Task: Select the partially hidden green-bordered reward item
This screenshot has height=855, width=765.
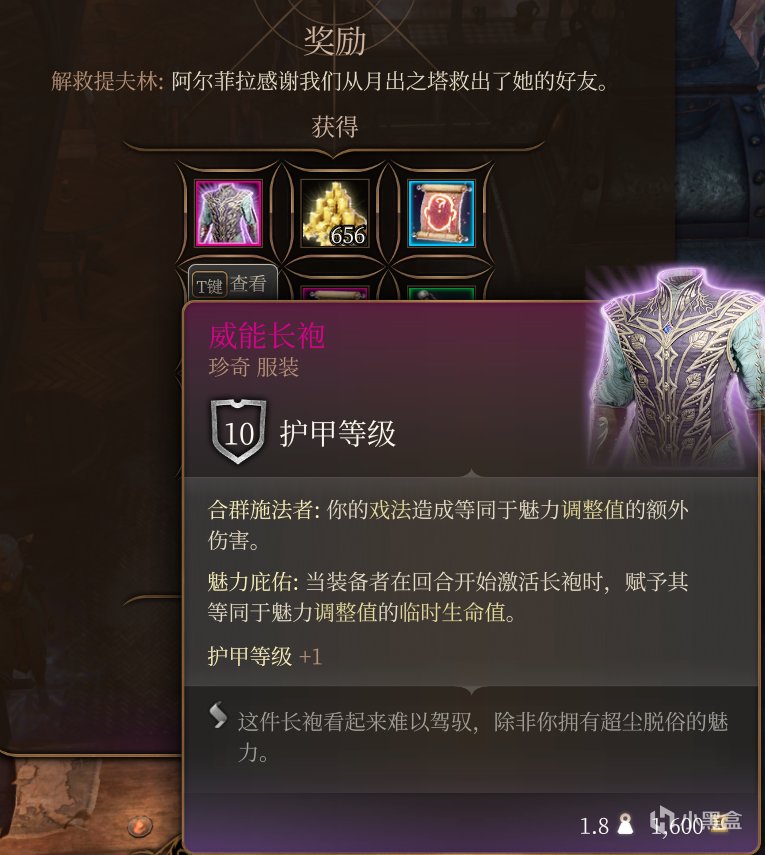Action: (x=441, y=293)
